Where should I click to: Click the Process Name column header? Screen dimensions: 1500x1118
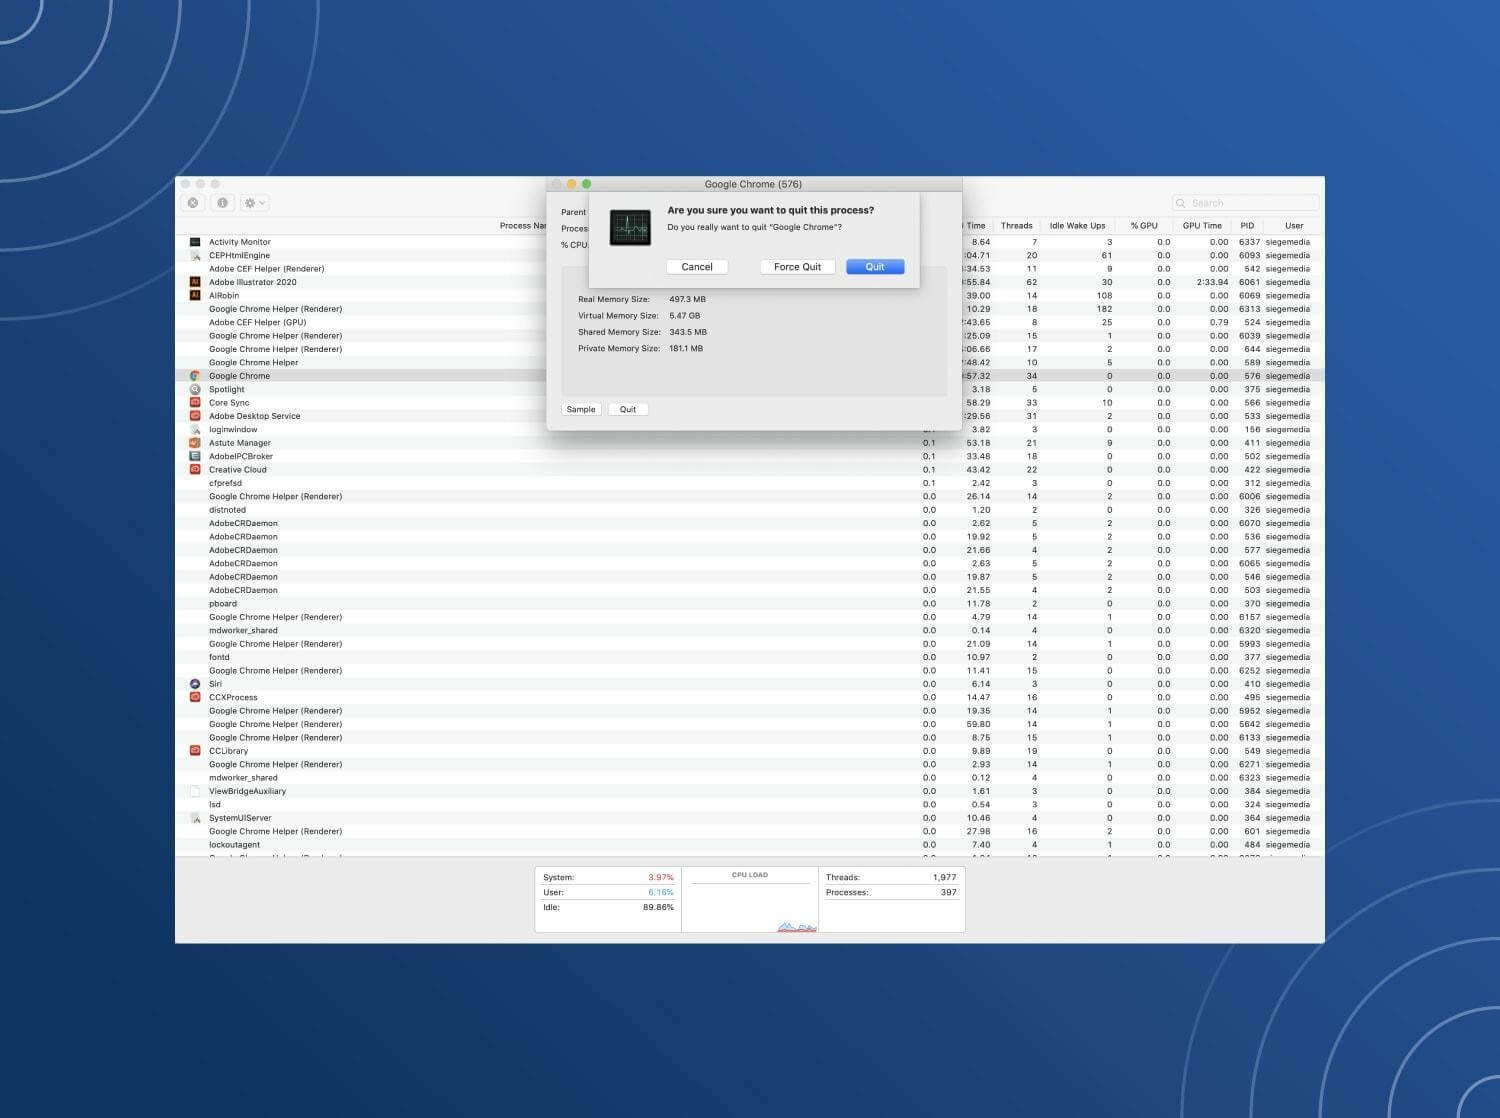coord(523,226)
